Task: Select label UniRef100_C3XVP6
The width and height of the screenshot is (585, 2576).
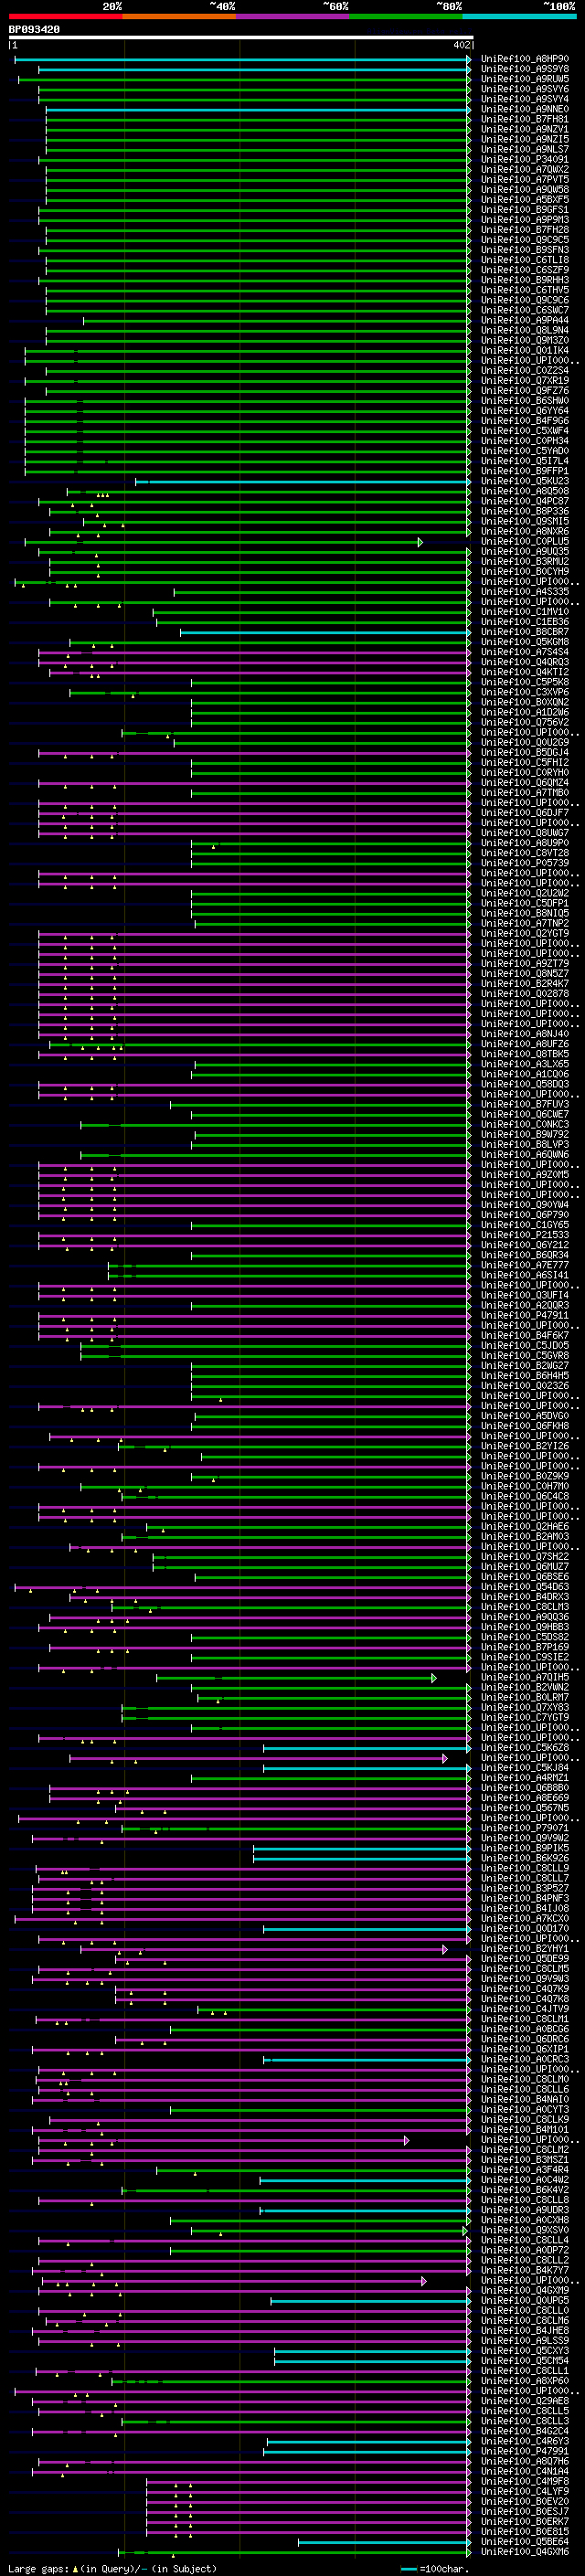Action: pyautogui.click(x=524, y=692)
